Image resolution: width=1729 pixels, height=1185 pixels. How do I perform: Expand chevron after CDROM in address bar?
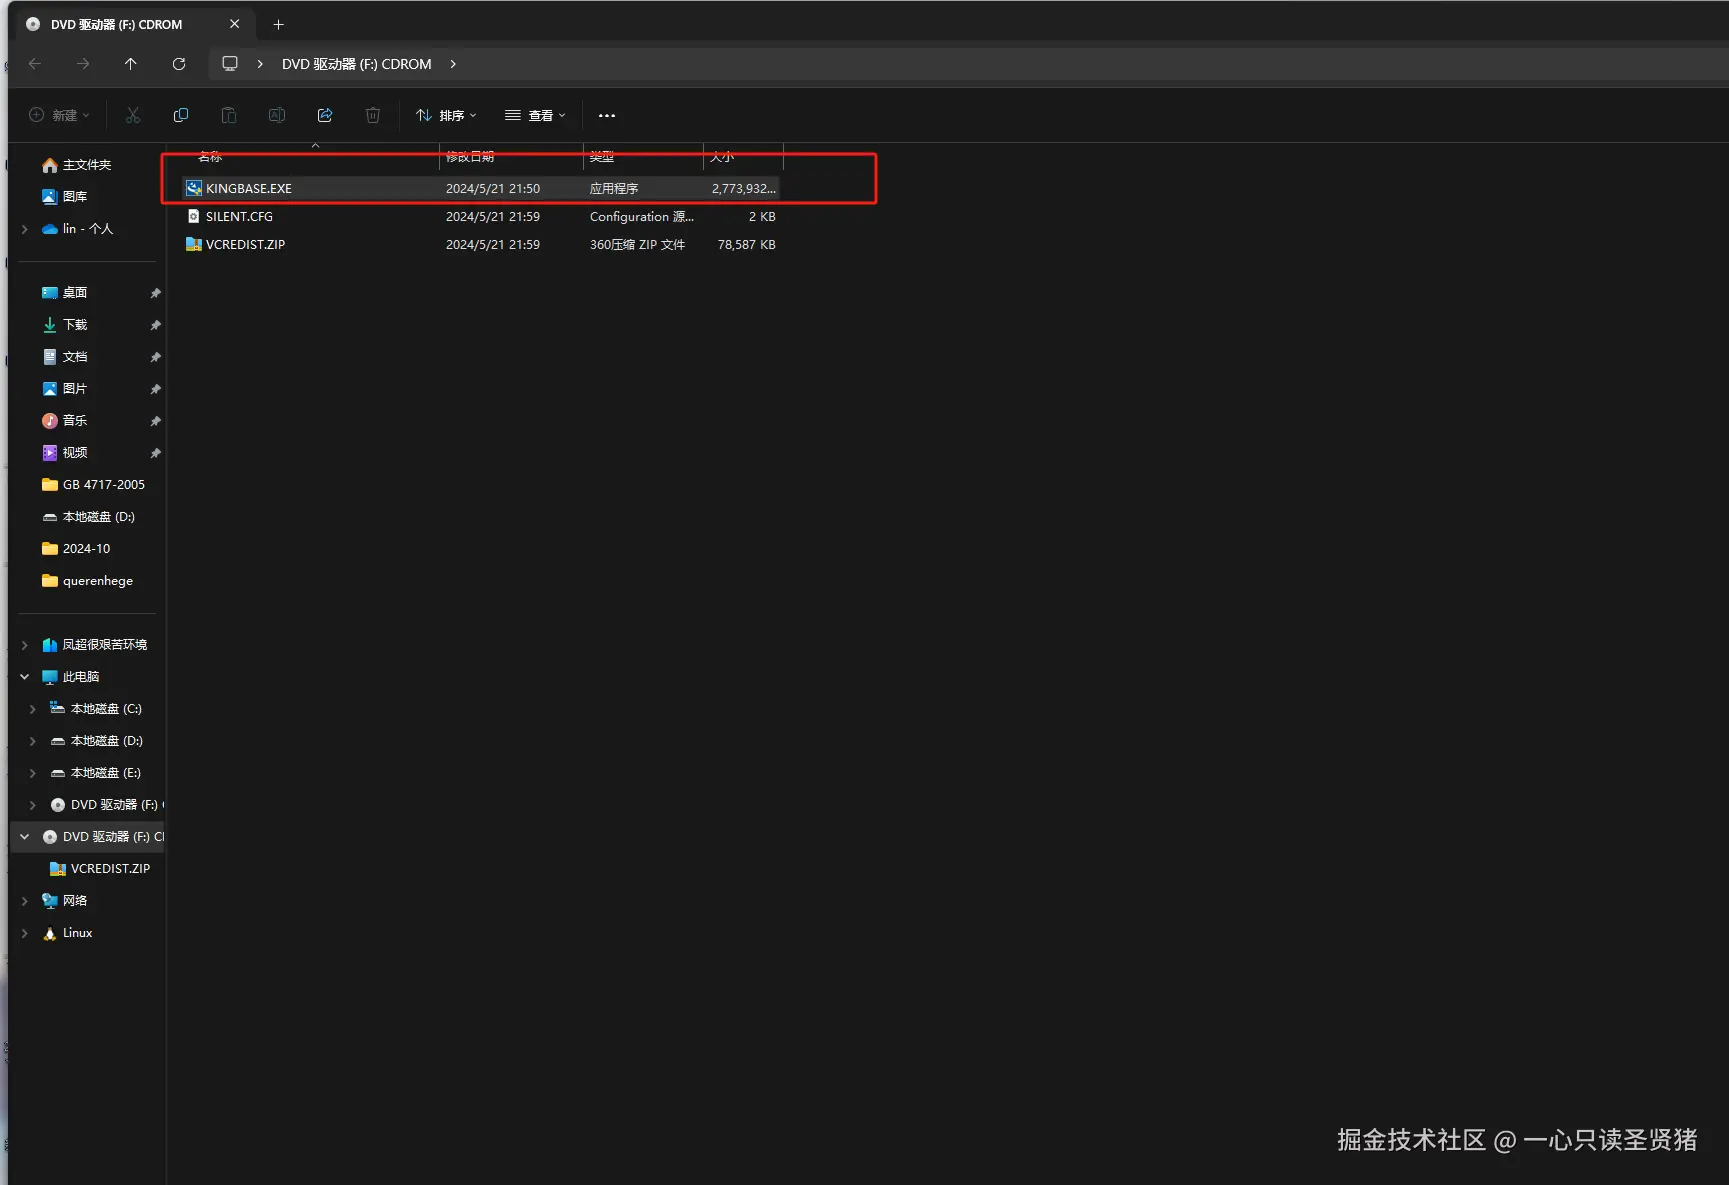click(453, 64)
